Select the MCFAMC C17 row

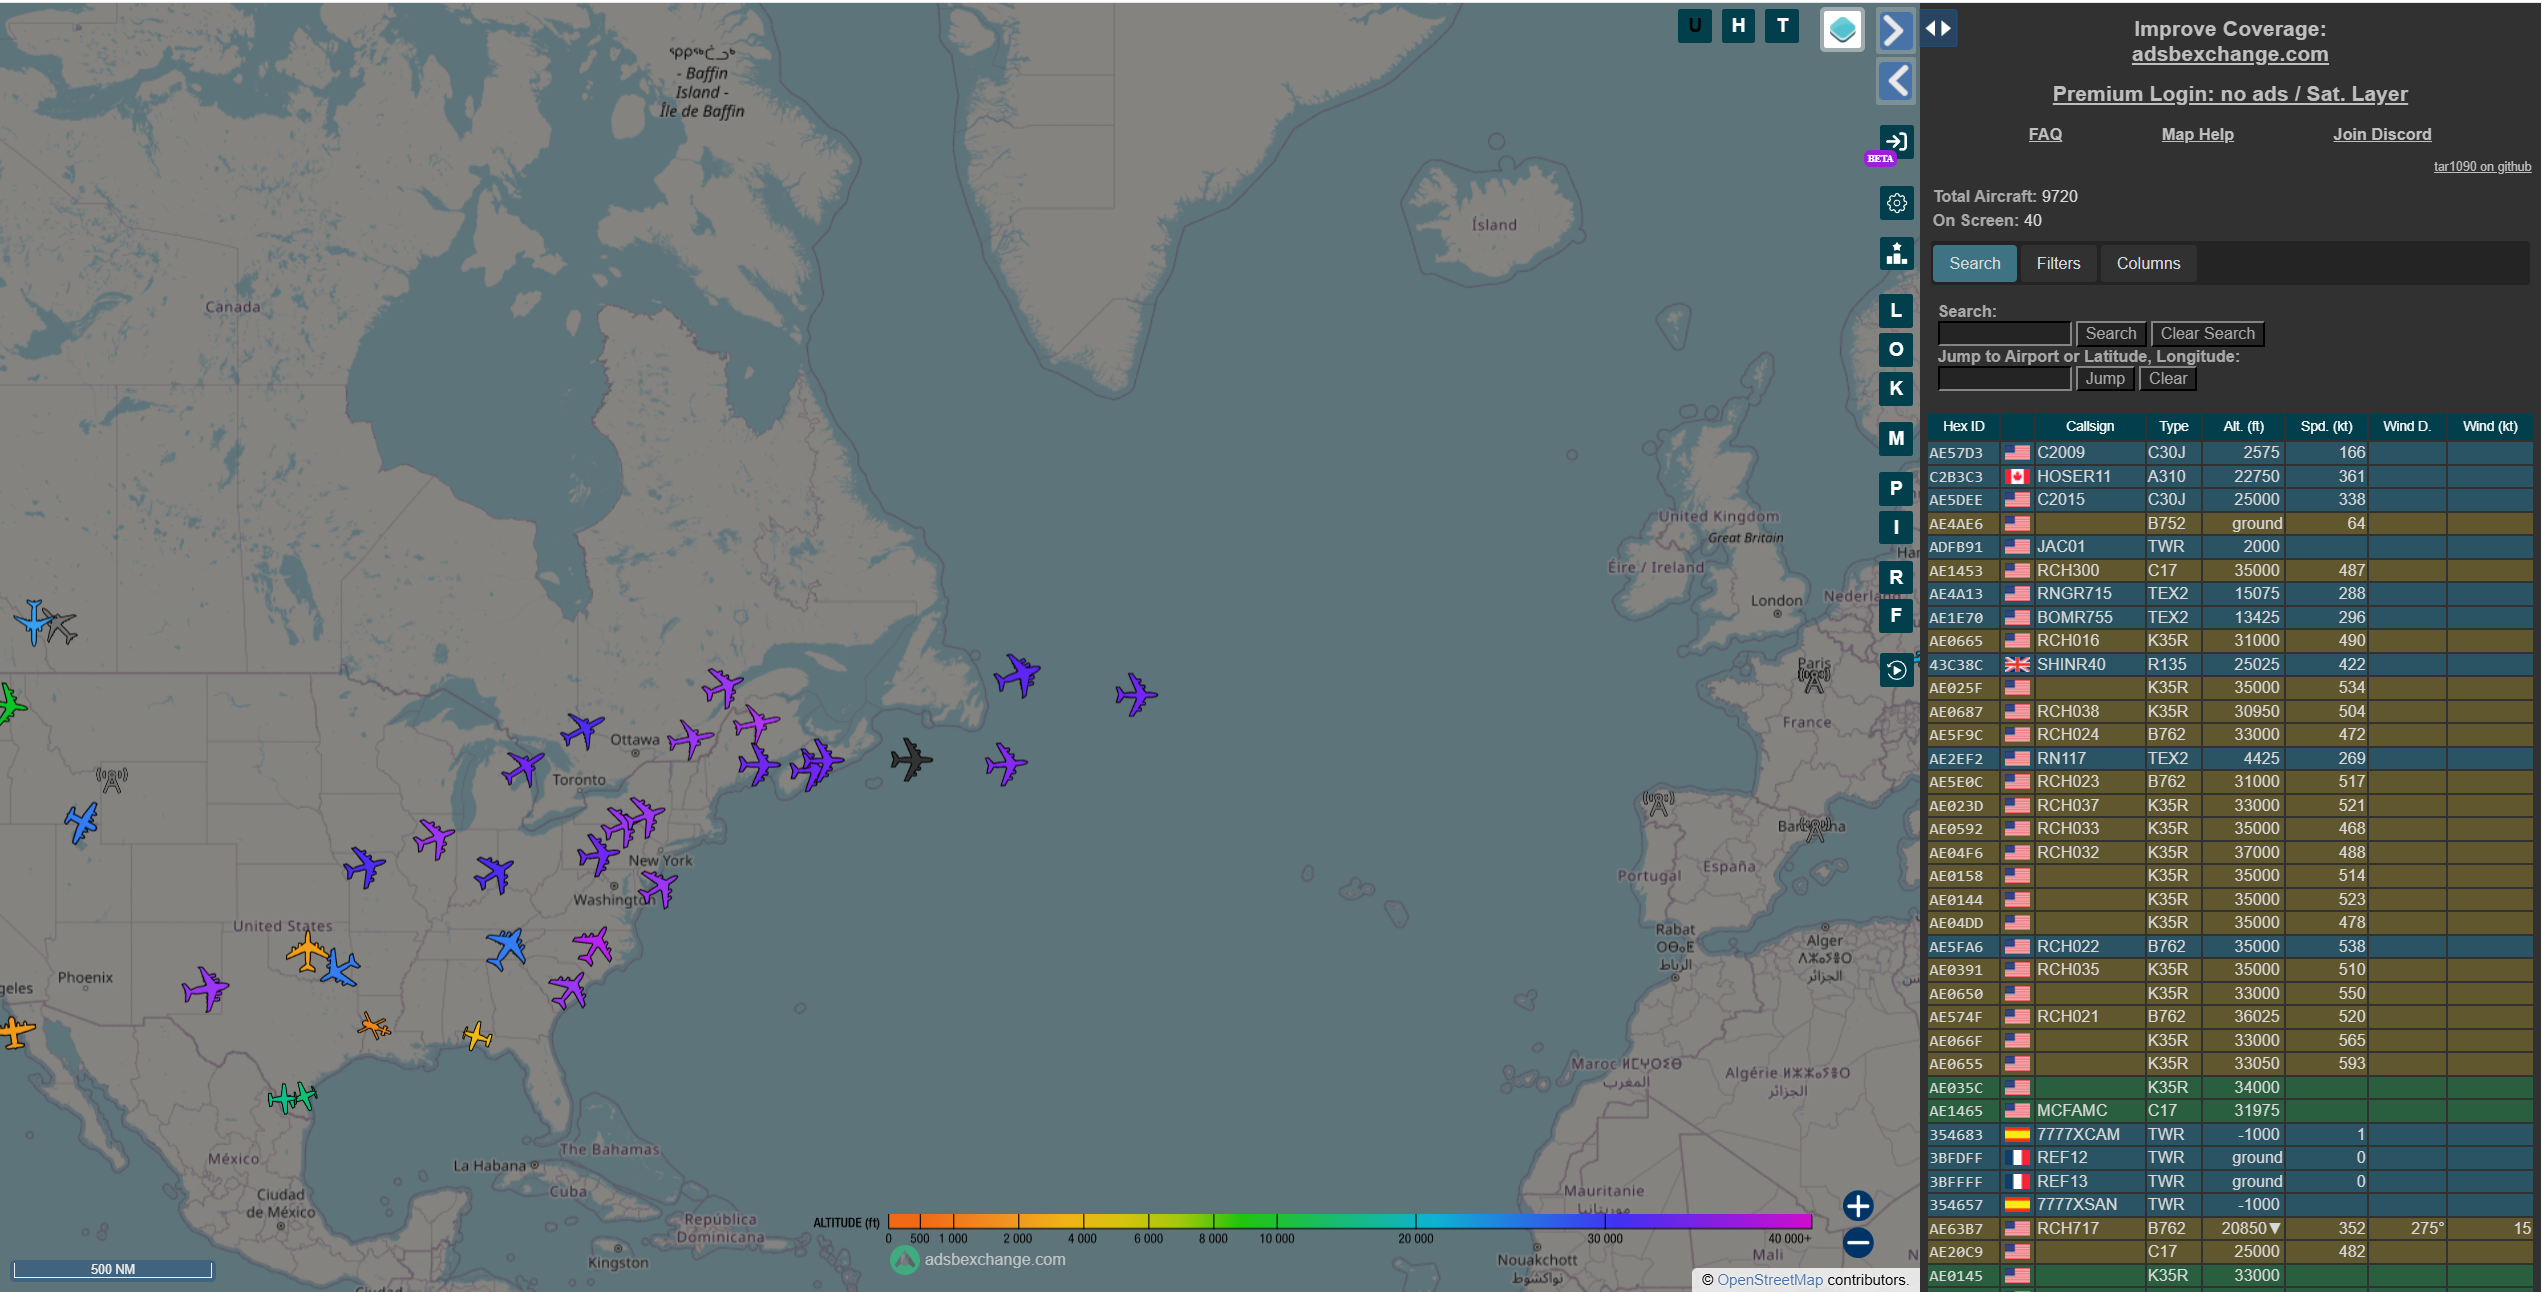pyautogui.click(x=2230, y=1111)
